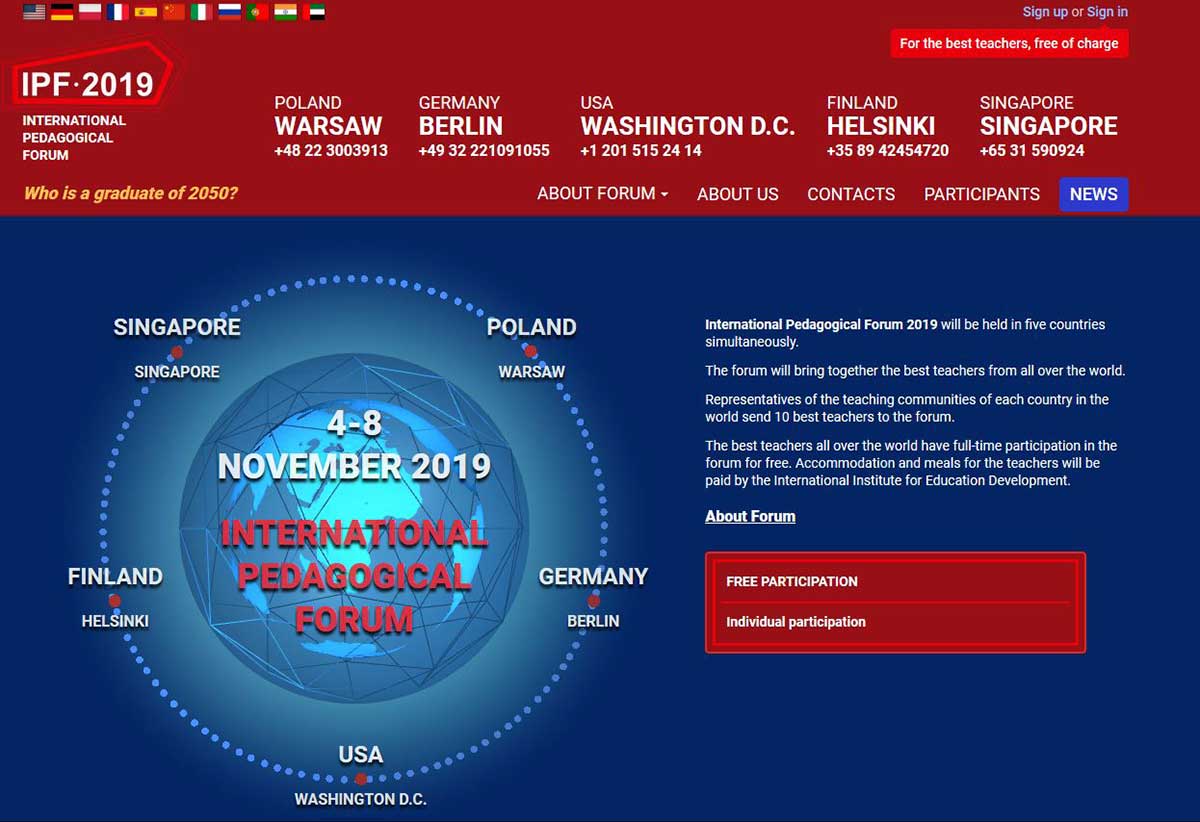The height and width of the screenshot is (822, 1200).
Task: Click the Individual participation option
Action: pos(795,621)
